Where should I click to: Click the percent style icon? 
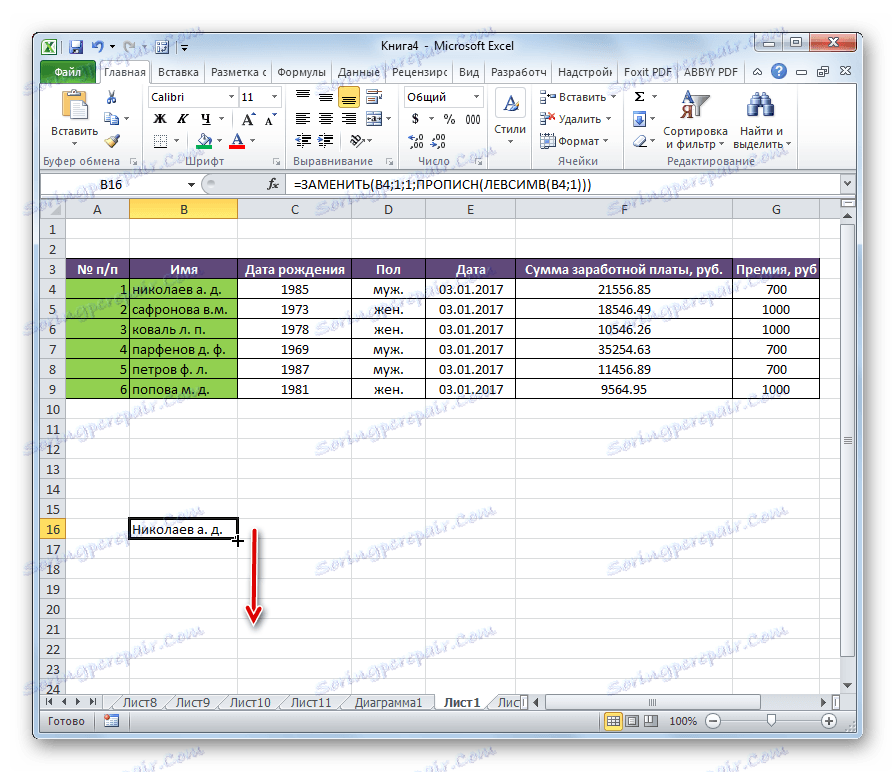(449, 119)
